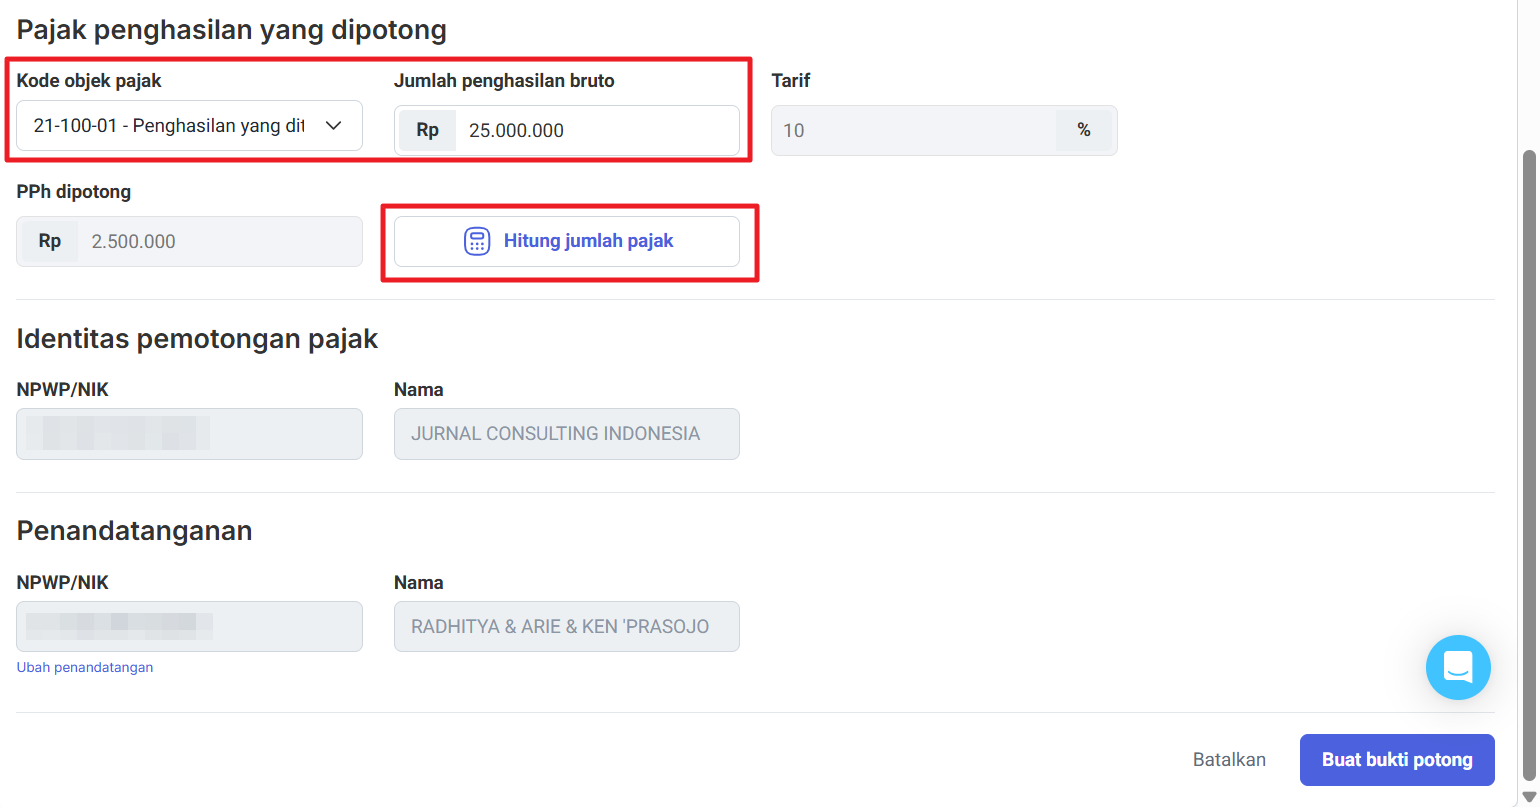This screenshot has height=807, width=1540.
Task: Click the calculator icon beside Hitung jumlah pajak
Action: coord(477,241)
